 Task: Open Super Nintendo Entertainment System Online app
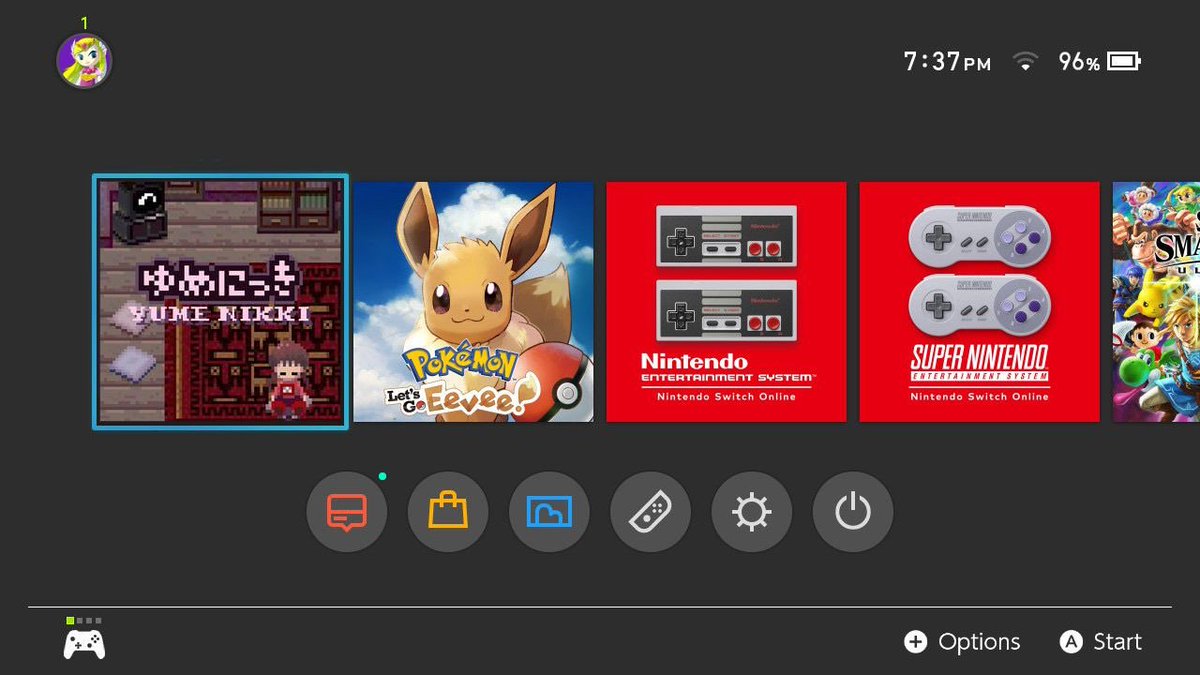click(980, 302)
